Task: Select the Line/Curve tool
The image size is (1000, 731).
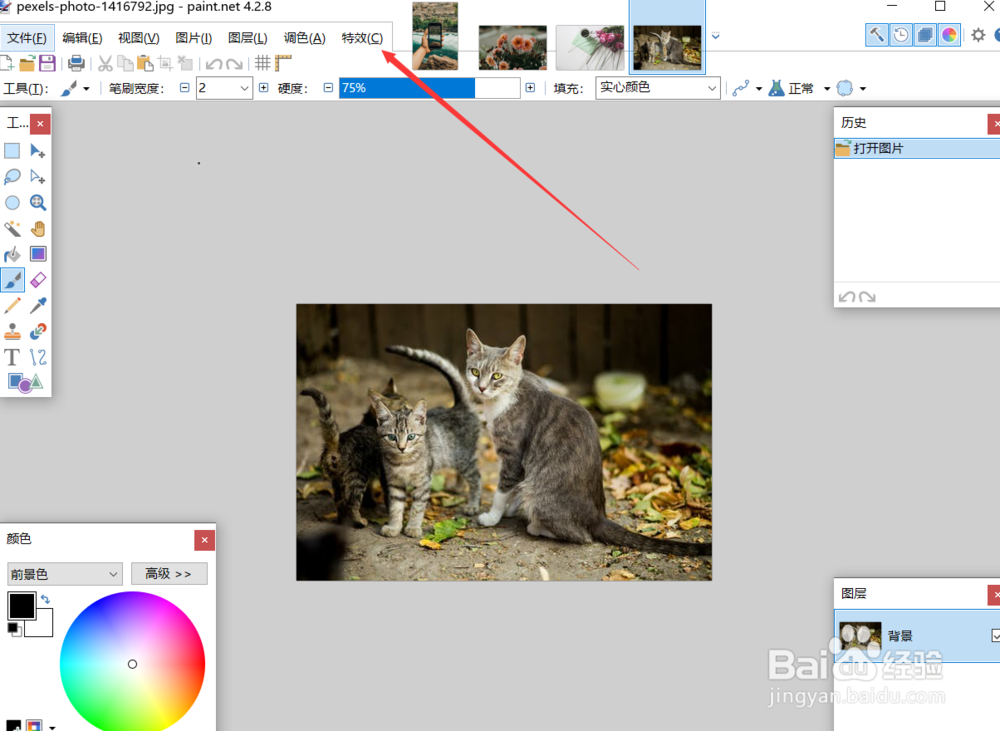Action: tap(38, 357)
